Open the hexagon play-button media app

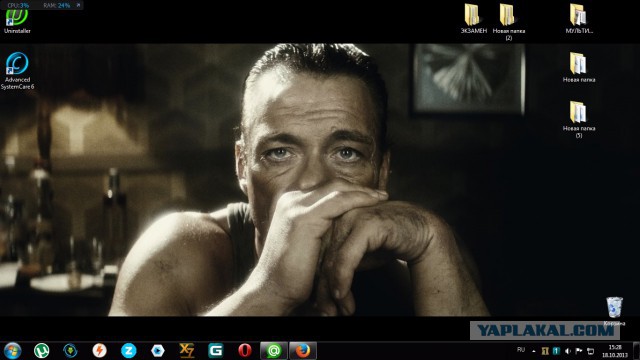point(158,351)
